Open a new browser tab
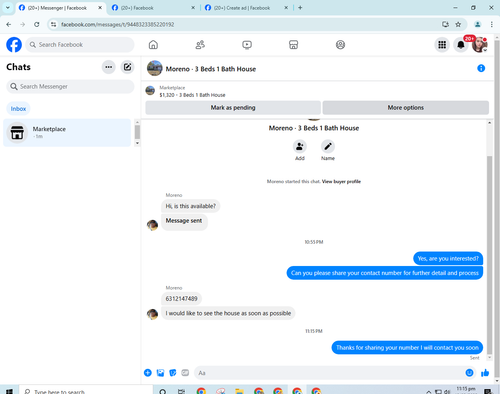500x394 pixels. tap(300, 8)
